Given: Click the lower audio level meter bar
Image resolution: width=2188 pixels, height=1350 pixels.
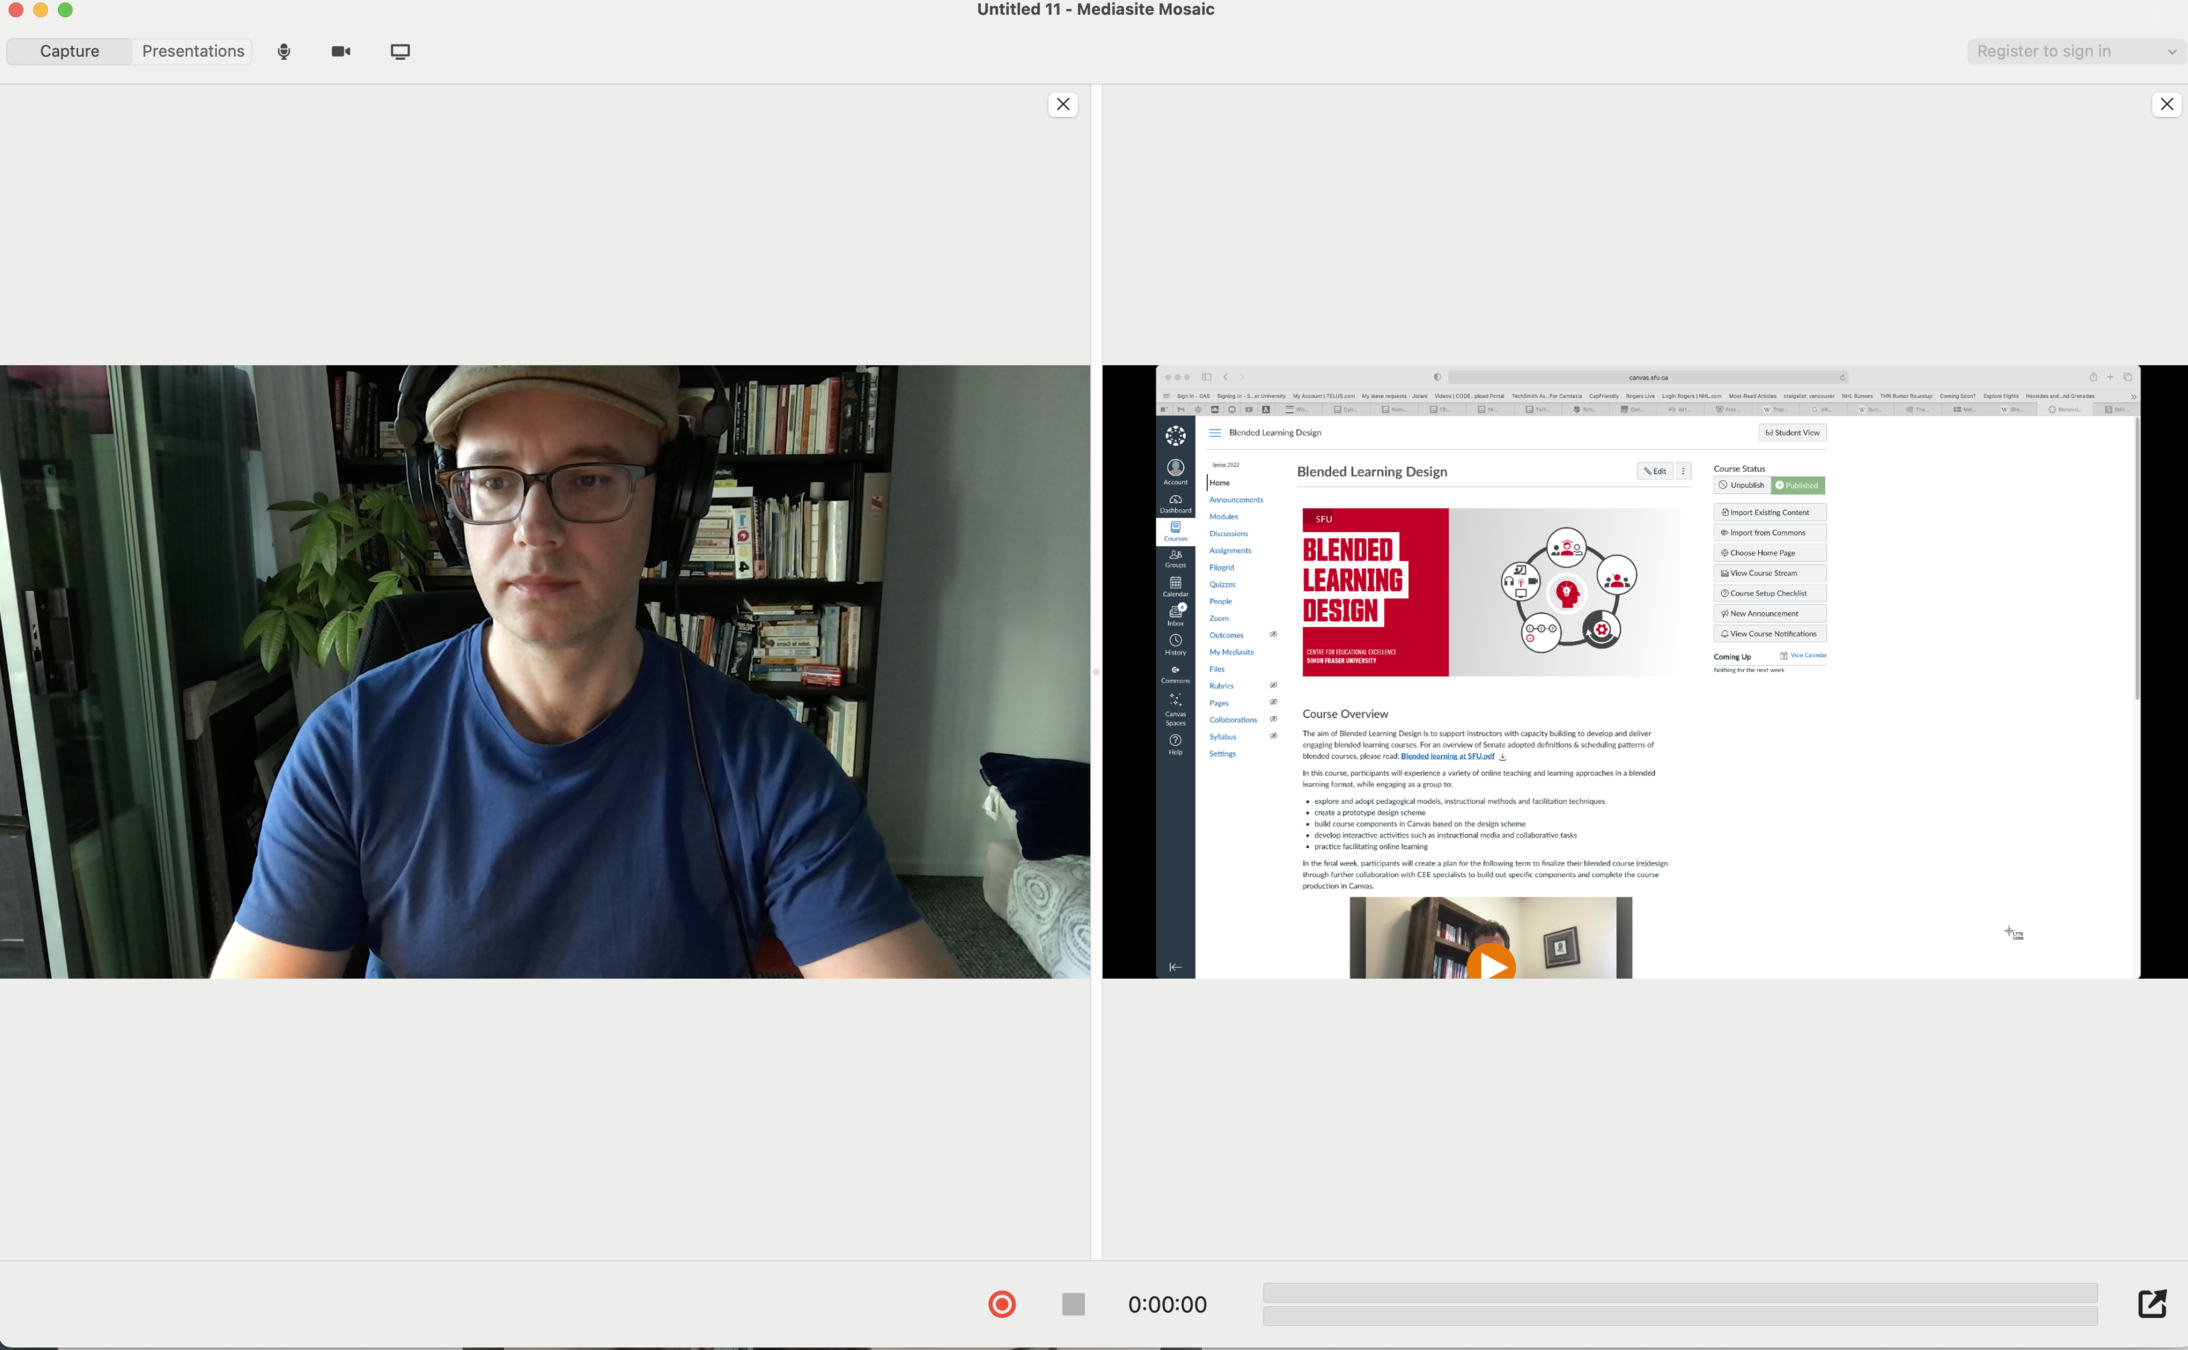Looking at the screenshot, I should [x=1680, y=1316].
